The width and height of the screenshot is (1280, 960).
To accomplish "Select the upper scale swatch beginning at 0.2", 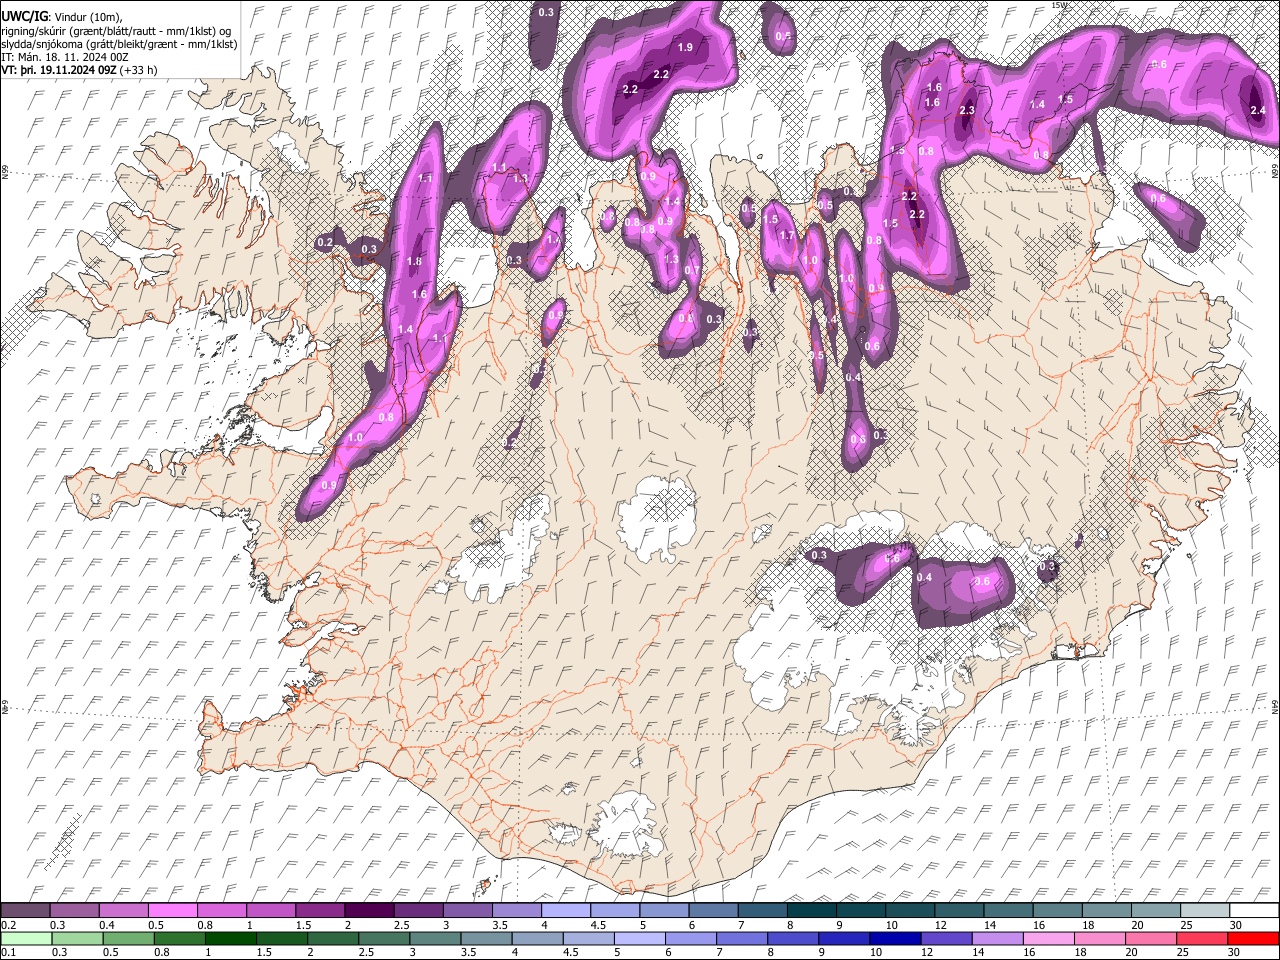I will point(26,911).
